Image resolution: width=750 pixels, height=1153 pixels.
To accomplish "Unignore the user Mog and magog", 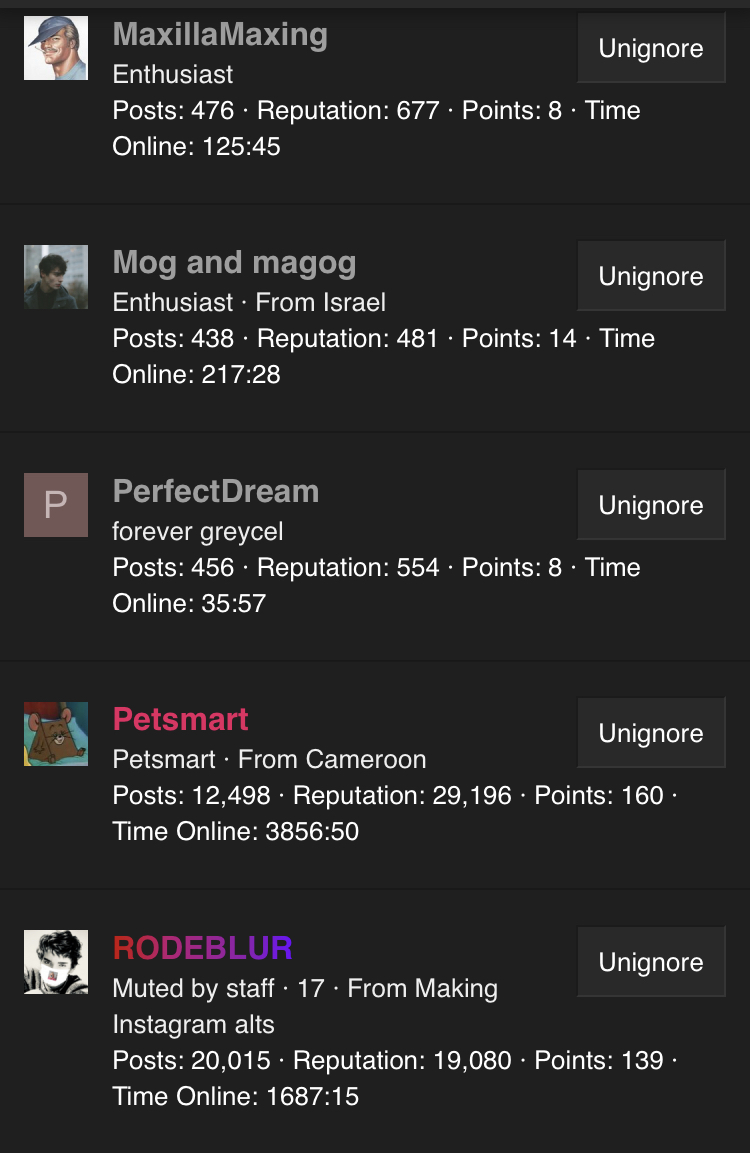I will (651, 276).
